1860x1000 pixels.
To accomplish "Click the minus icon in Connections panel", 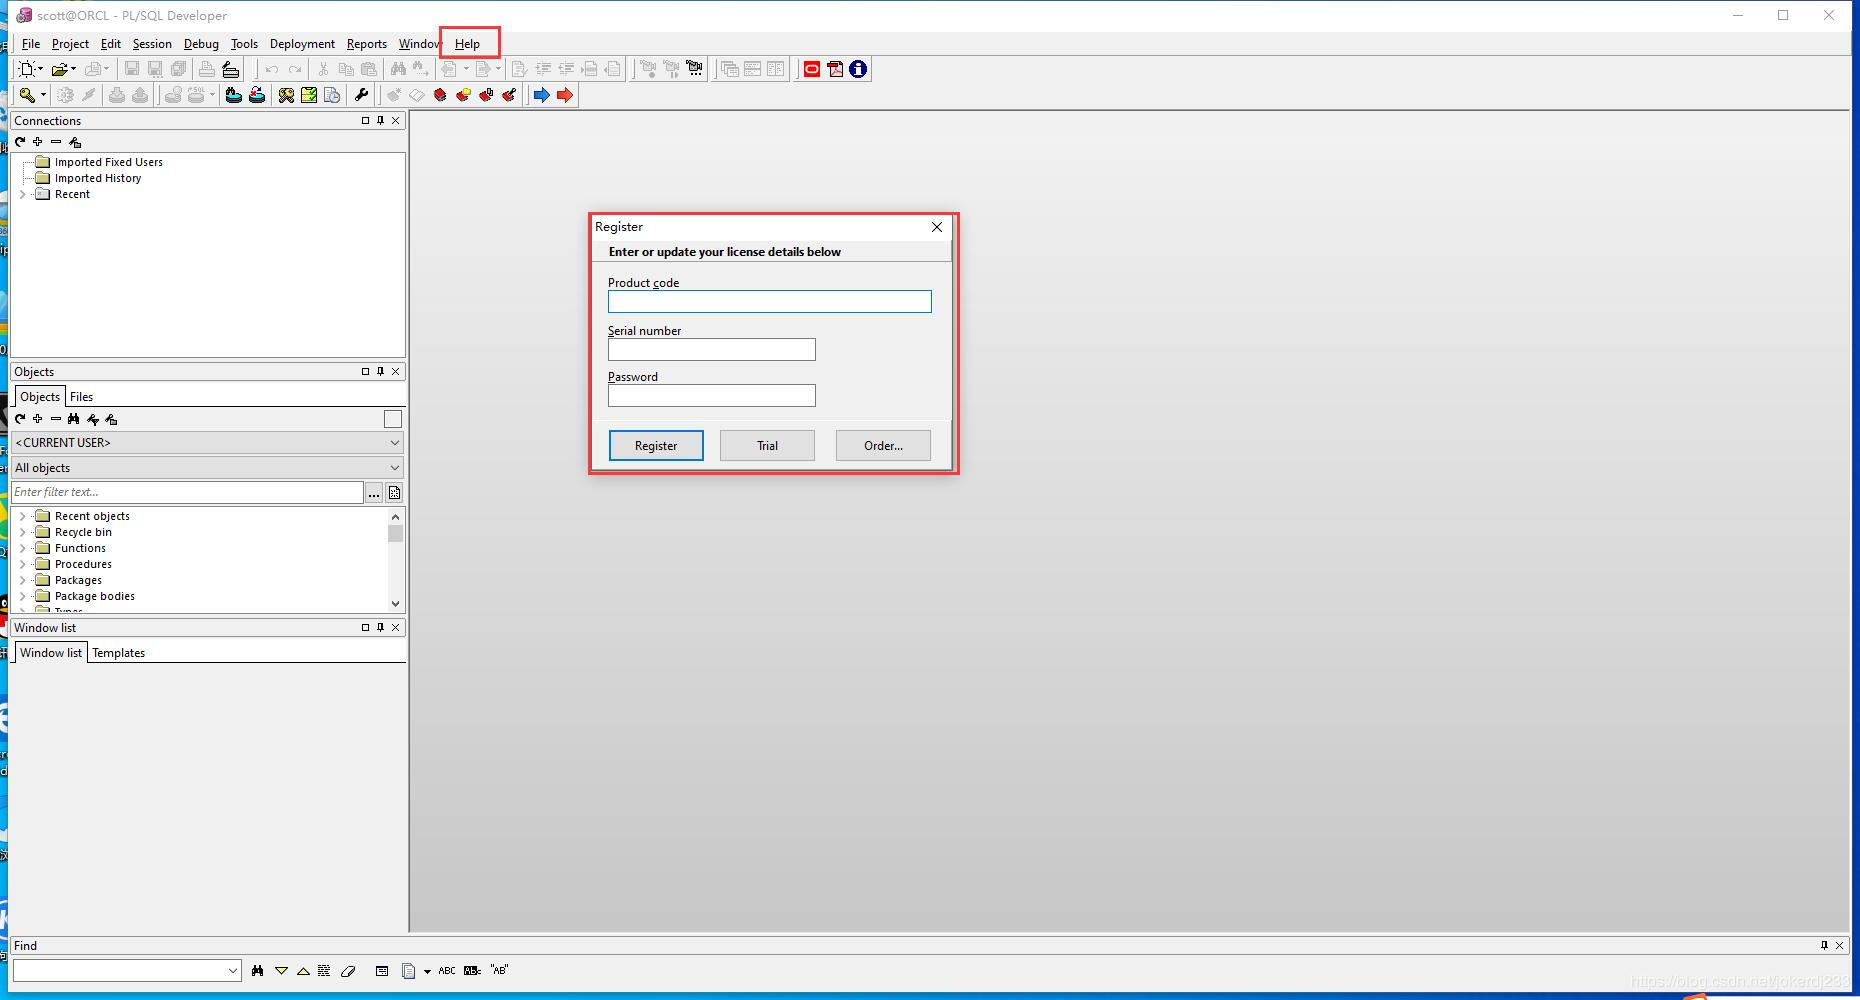I will pyautogui.click(x=56, y=142).
